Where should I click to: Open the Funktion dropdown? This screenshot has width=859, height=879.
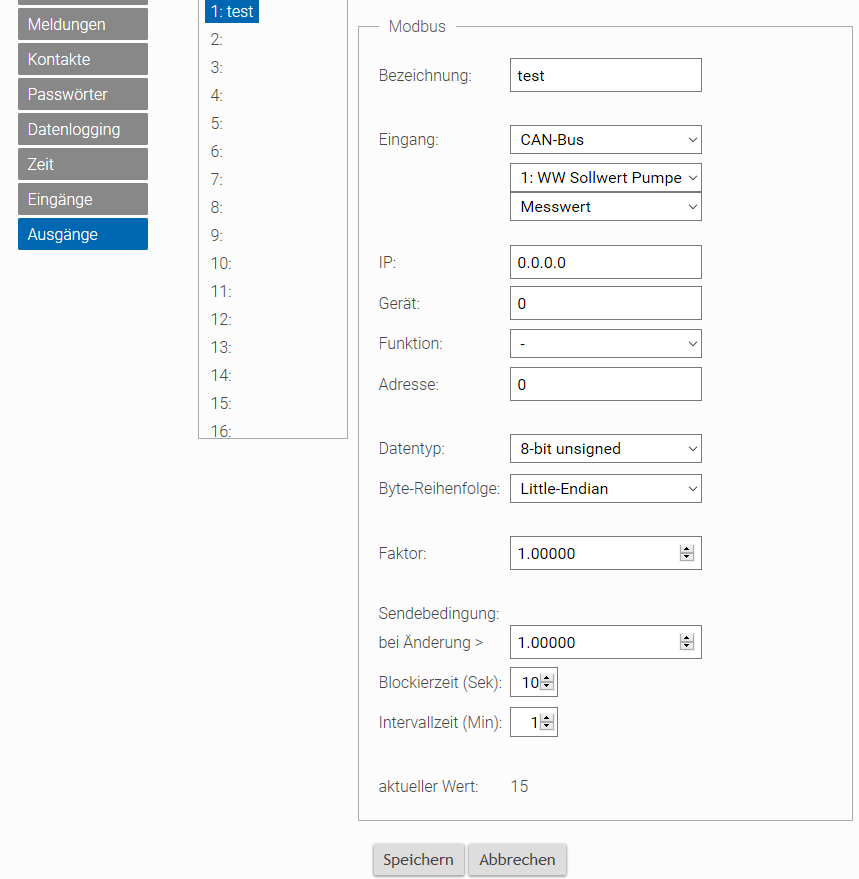(x=606, y=344)
